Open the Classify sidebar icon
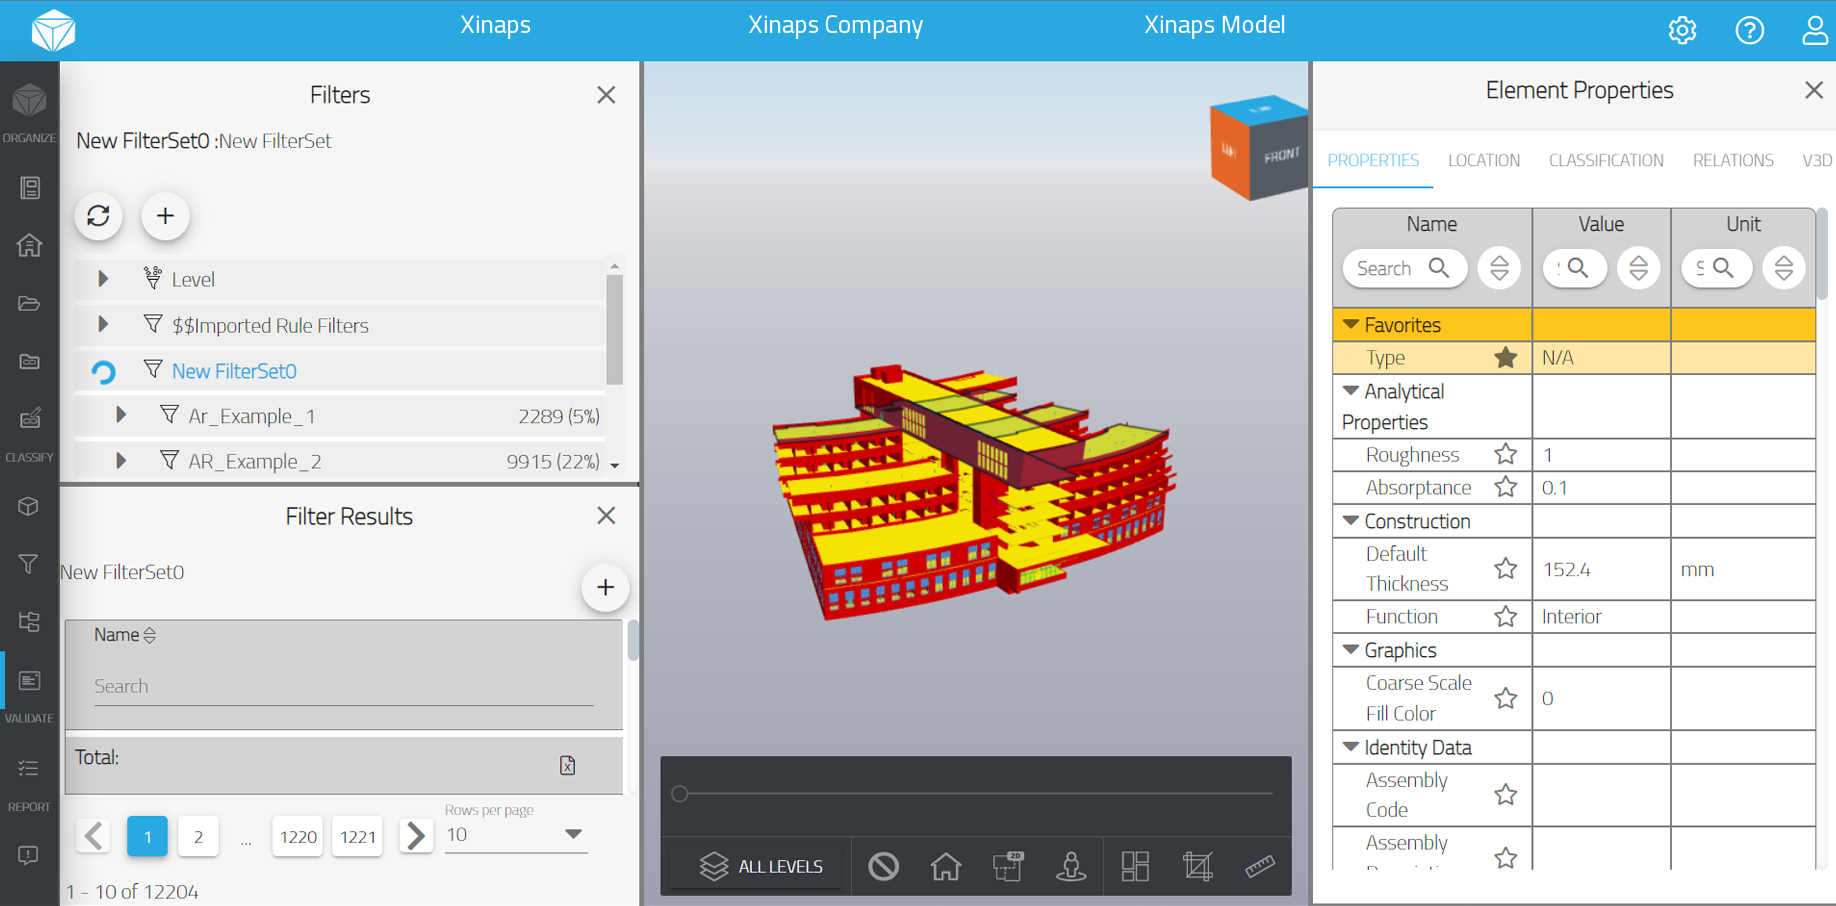 tap(29, 419)
